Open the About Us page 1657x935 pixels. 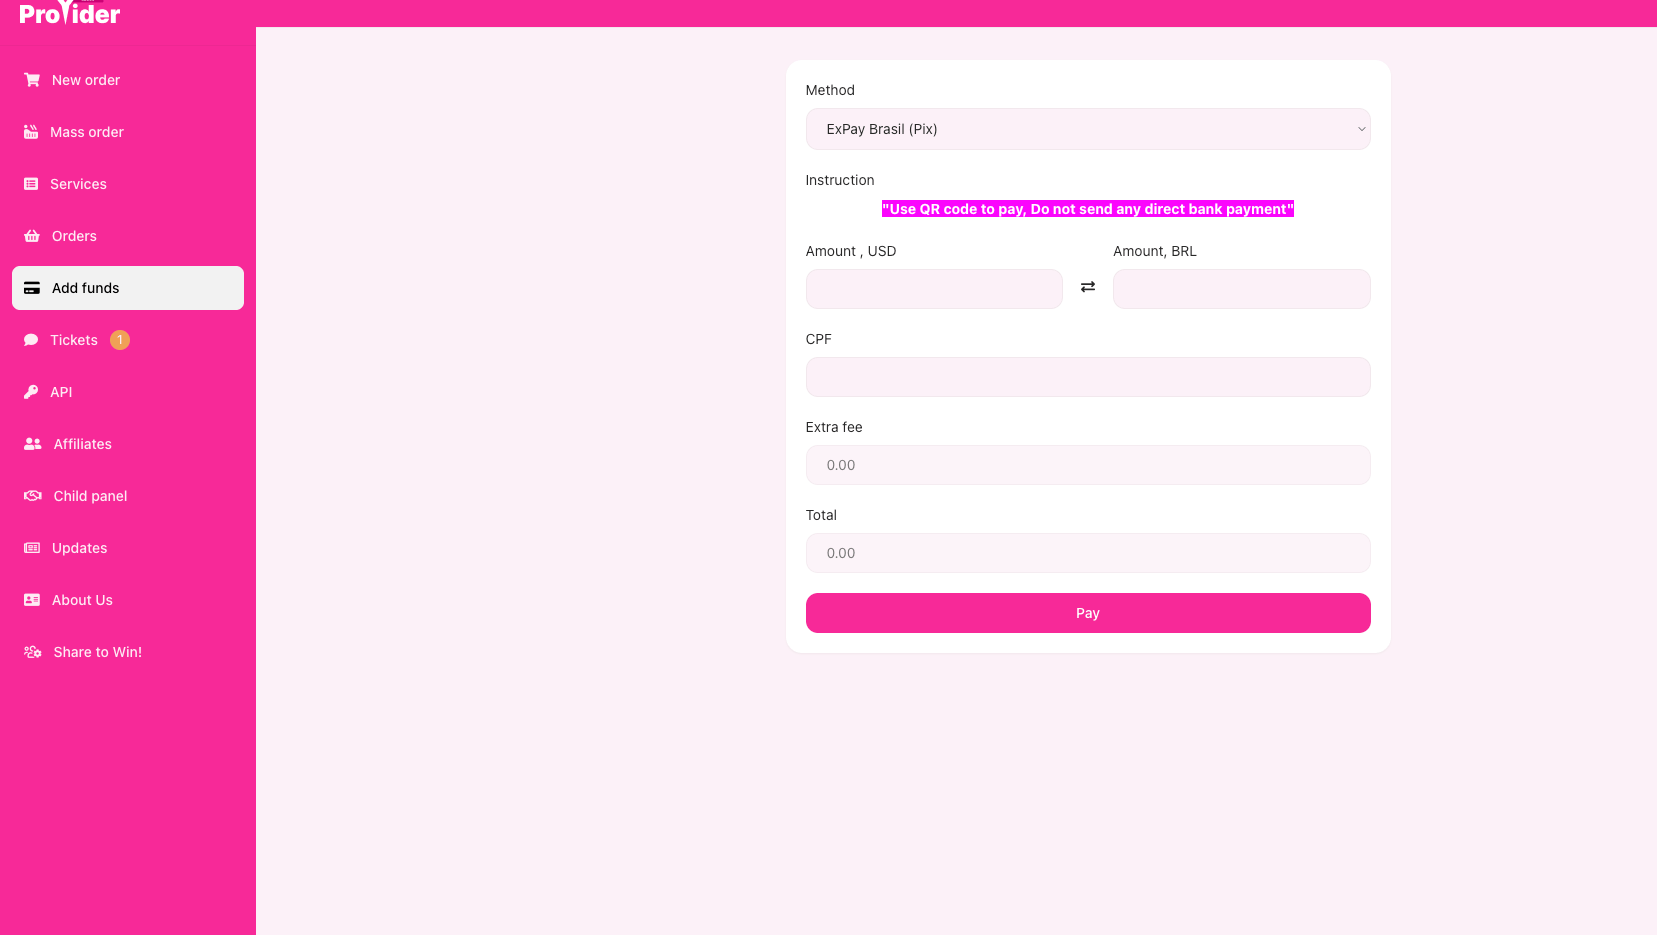pyautogui.click(x=82, y=600)
